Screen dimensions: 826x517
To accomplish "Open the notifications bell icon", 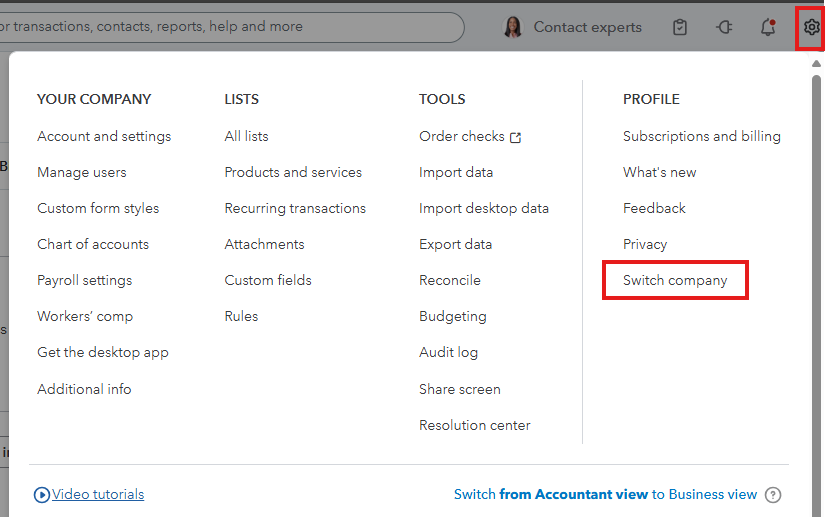I will (x=768, y=27).
